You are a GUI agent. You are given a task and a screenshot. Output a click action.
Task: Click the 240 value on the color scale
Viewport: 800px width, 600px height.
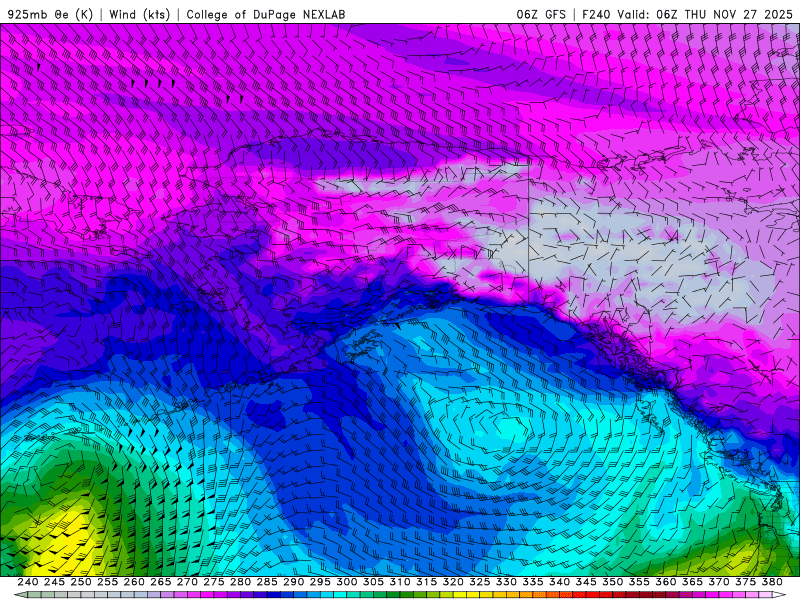[x=28, y=582]
